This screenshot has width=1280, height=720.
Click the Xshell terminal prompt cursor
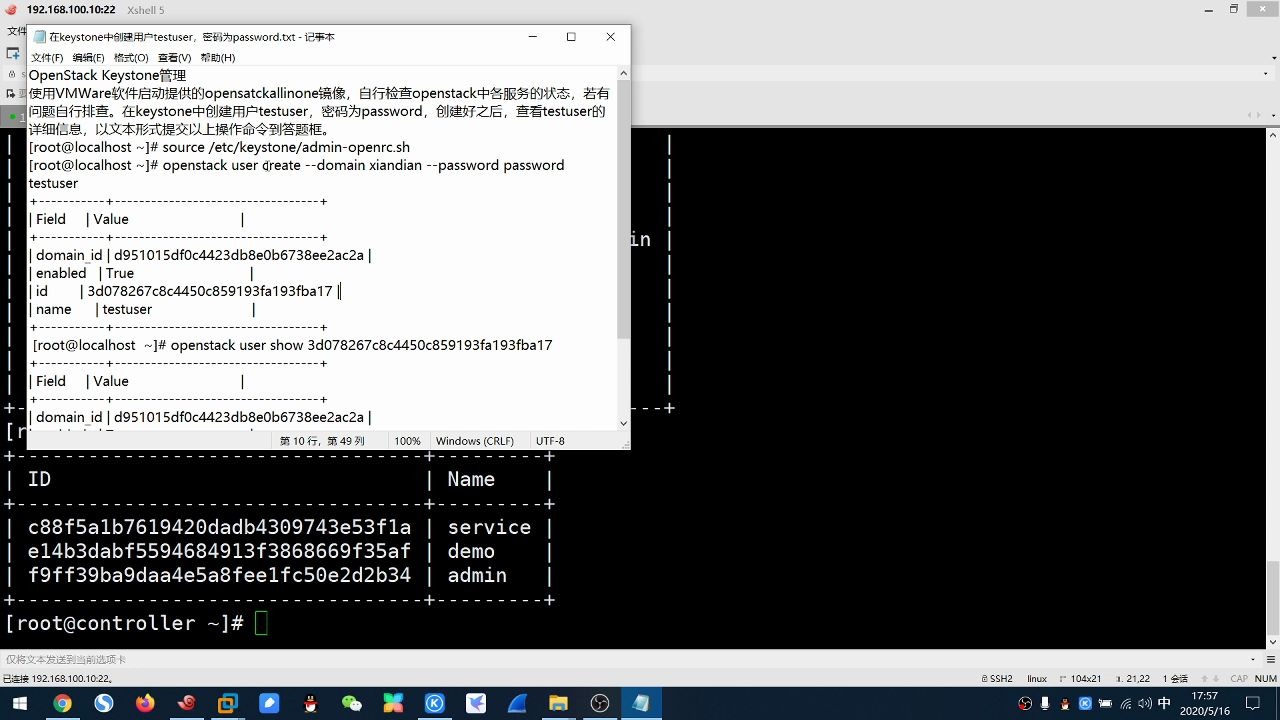pos(261,623)
